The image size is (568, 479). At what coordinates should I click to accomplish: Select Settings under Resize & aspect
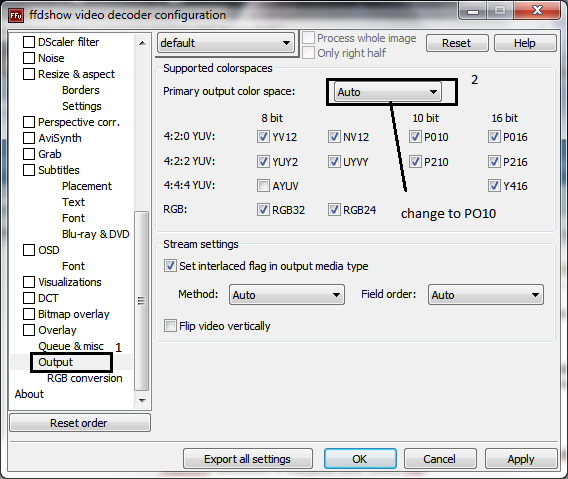tap(82, 106)
